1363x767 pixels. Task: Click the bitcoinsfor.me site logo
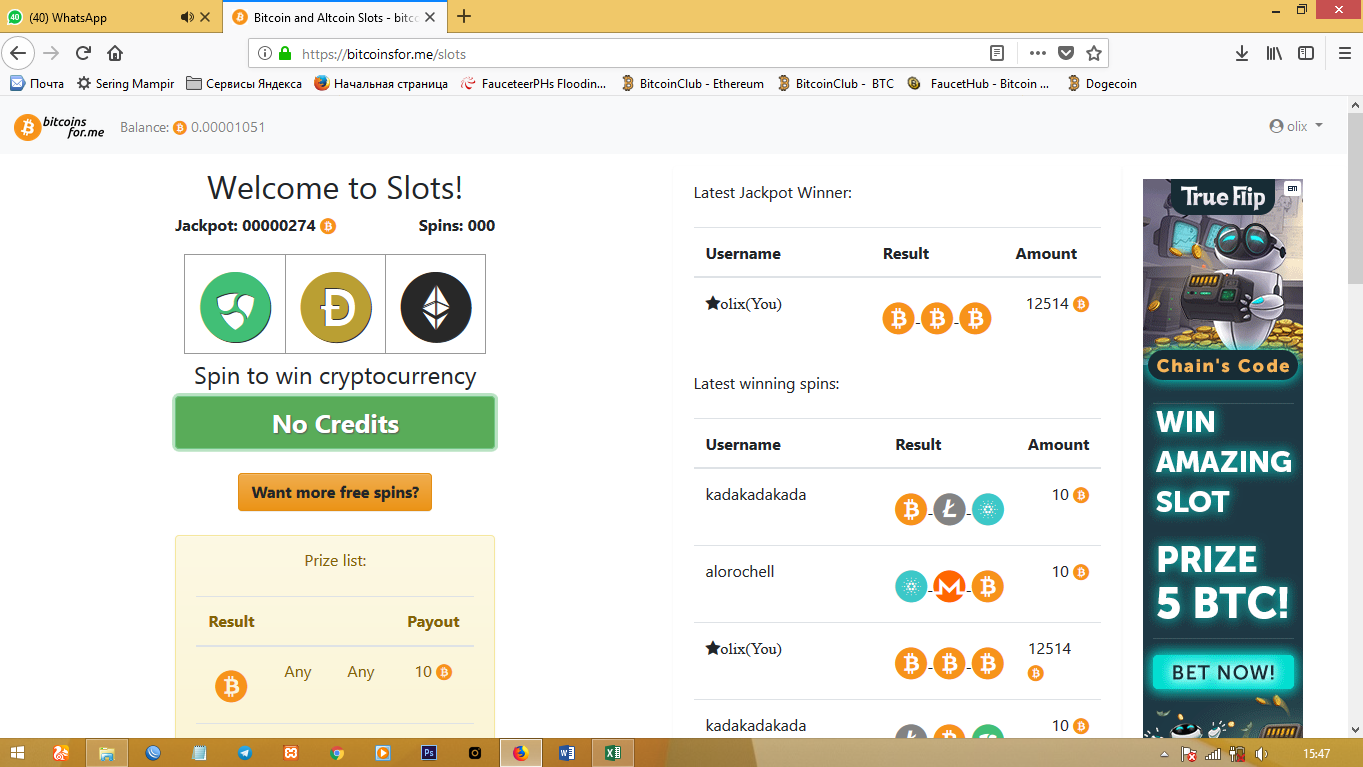(59, 127)
